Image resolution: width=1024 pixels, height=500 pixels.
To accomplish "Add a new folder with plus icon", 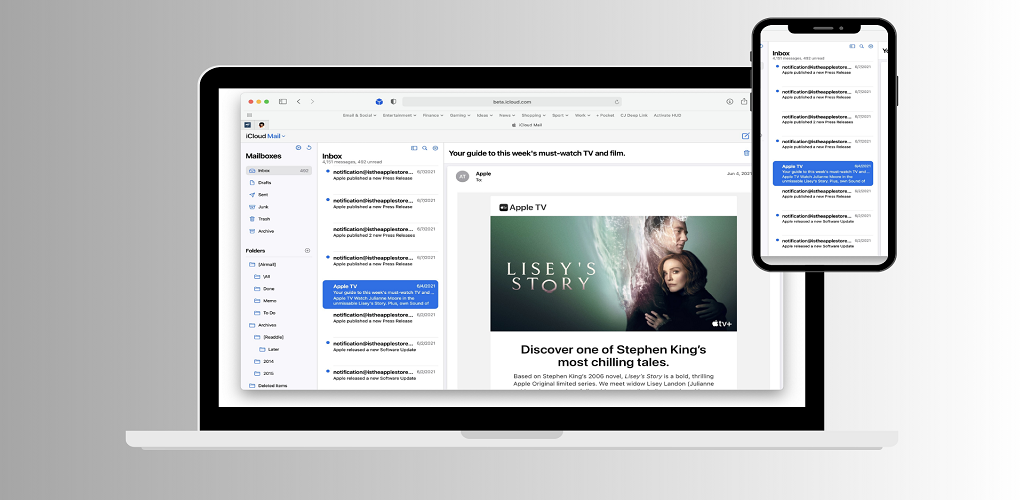I will [308, 251].
